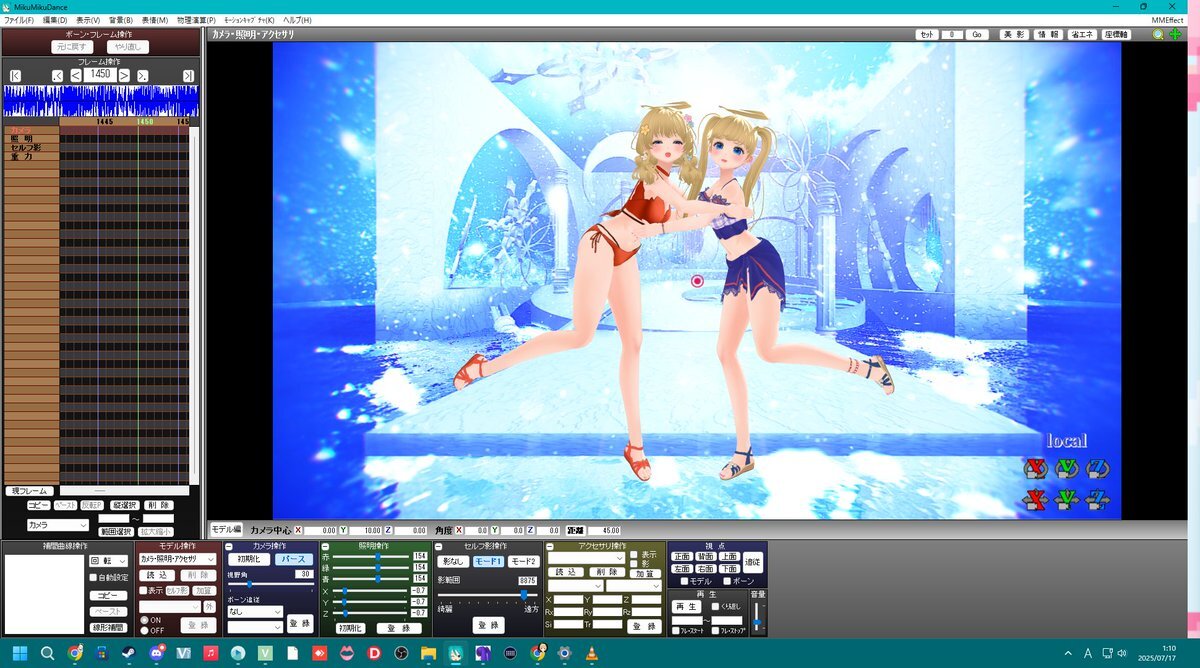The width and height of the screenshot is (1200, 668).
Task: Click the 'local' coordinate mode label
Action: pos(1066,441)
